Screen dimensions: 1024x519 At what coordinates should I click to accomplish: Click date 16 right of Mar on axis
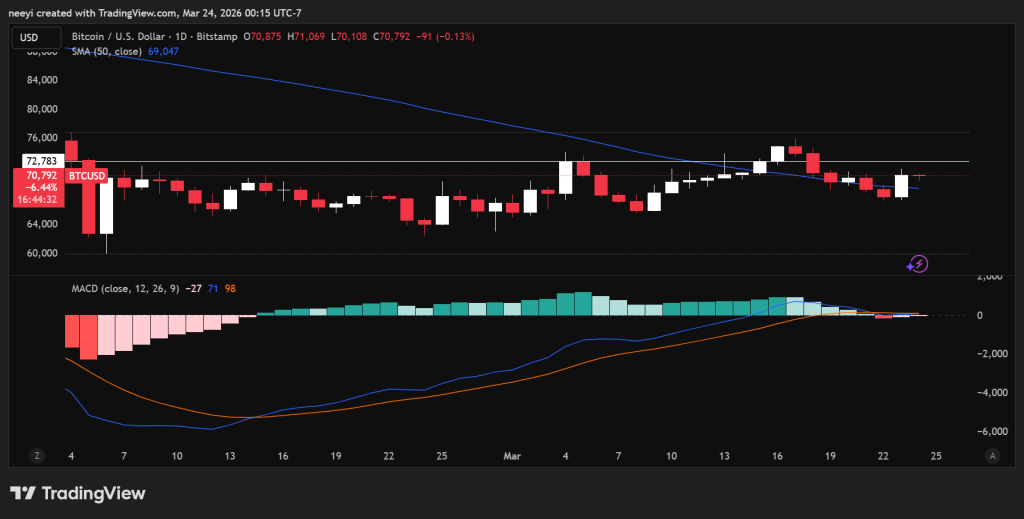point(777,455)
